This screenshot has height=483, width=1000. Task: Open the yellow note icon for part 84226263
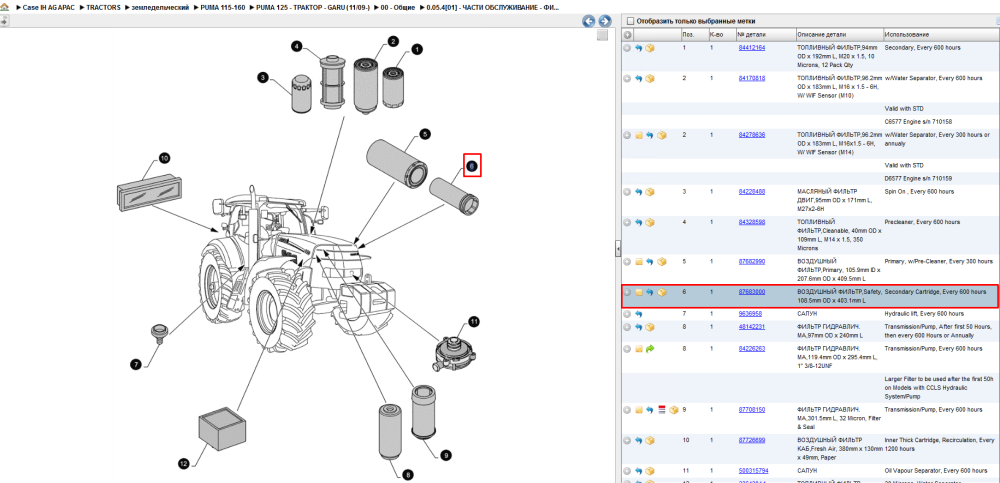point(638,349)
